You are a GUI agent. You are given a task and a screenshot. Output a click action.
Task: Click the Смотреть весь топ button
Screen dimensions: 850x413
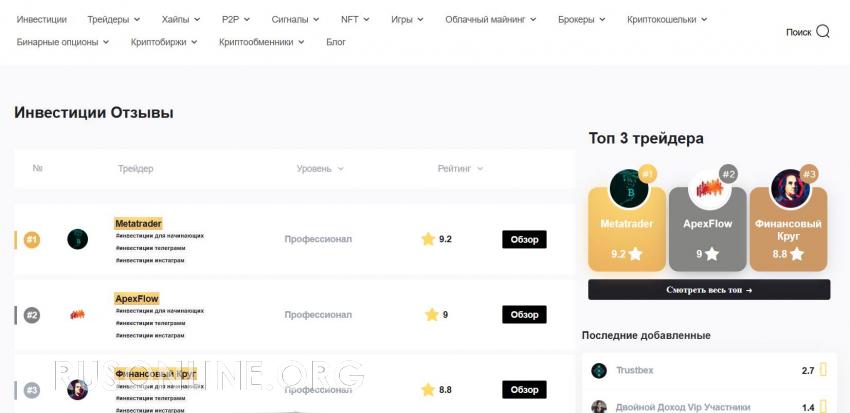709,289
